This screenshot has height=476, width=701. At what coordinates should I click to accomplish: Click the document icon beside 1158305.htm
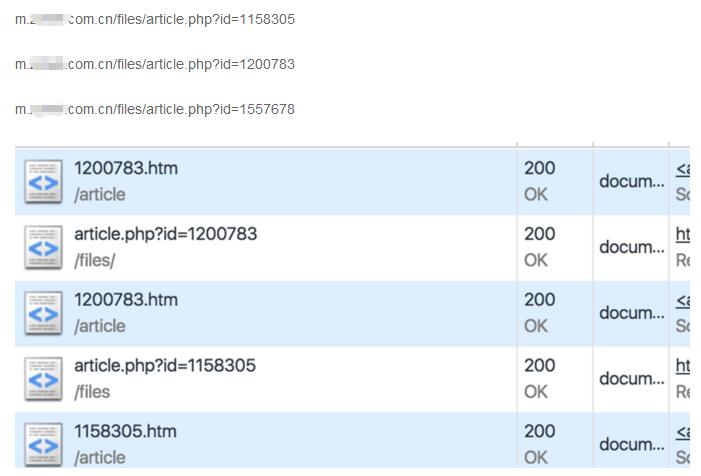tap(43, 444)
